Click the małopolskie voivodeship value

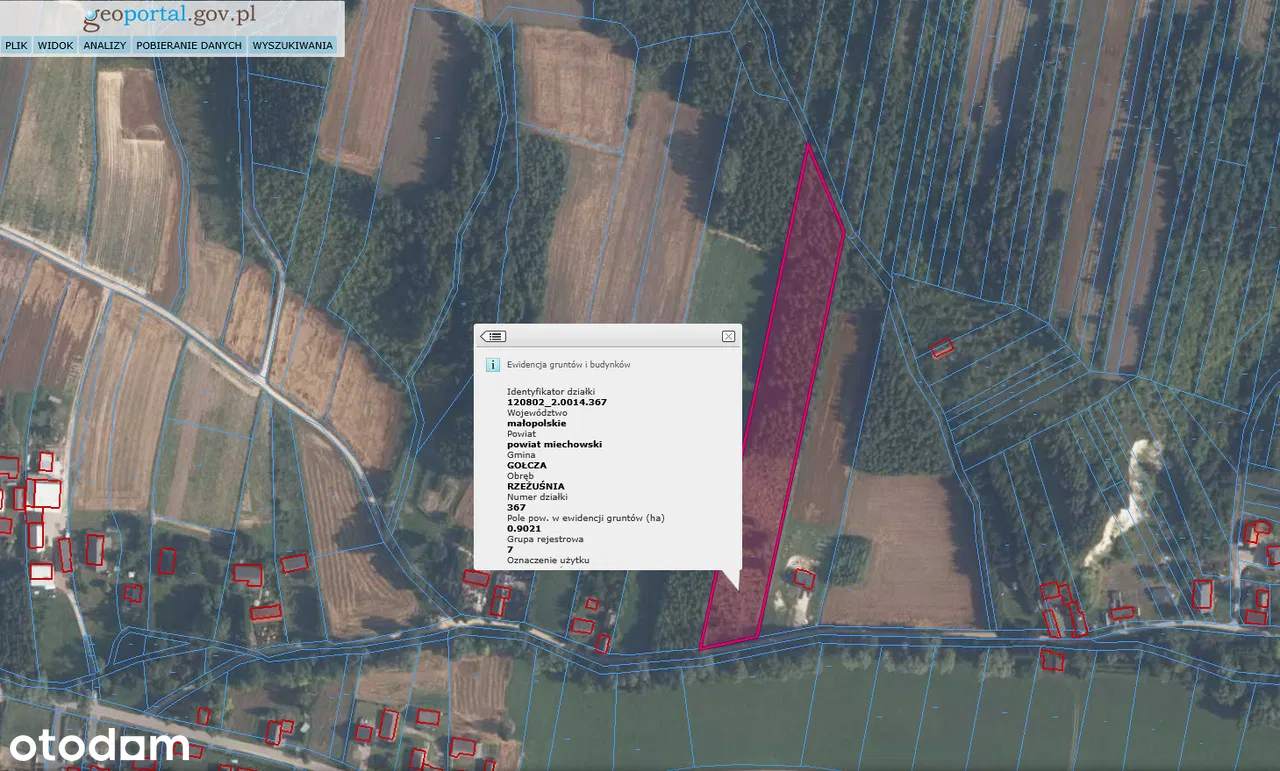[537, 423]
